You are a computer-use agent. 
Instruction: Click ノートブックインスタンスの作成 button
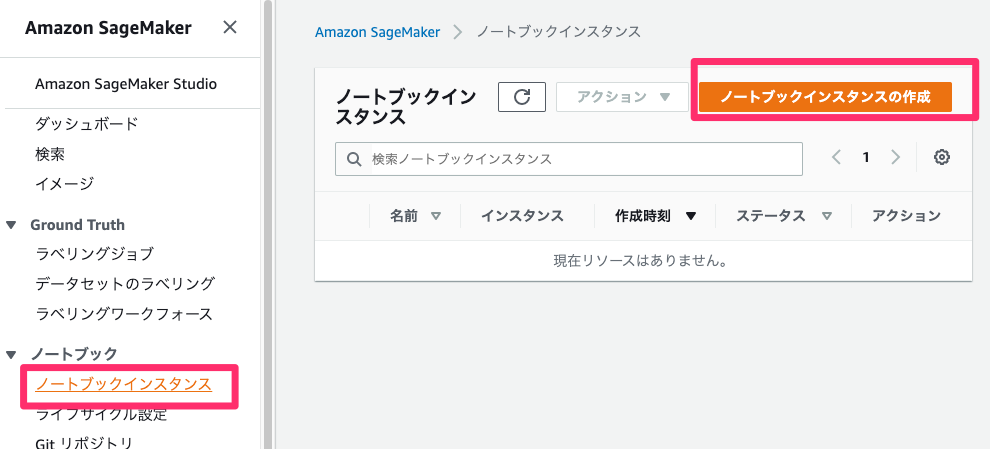pyautogui.click(x=825, y=97)
